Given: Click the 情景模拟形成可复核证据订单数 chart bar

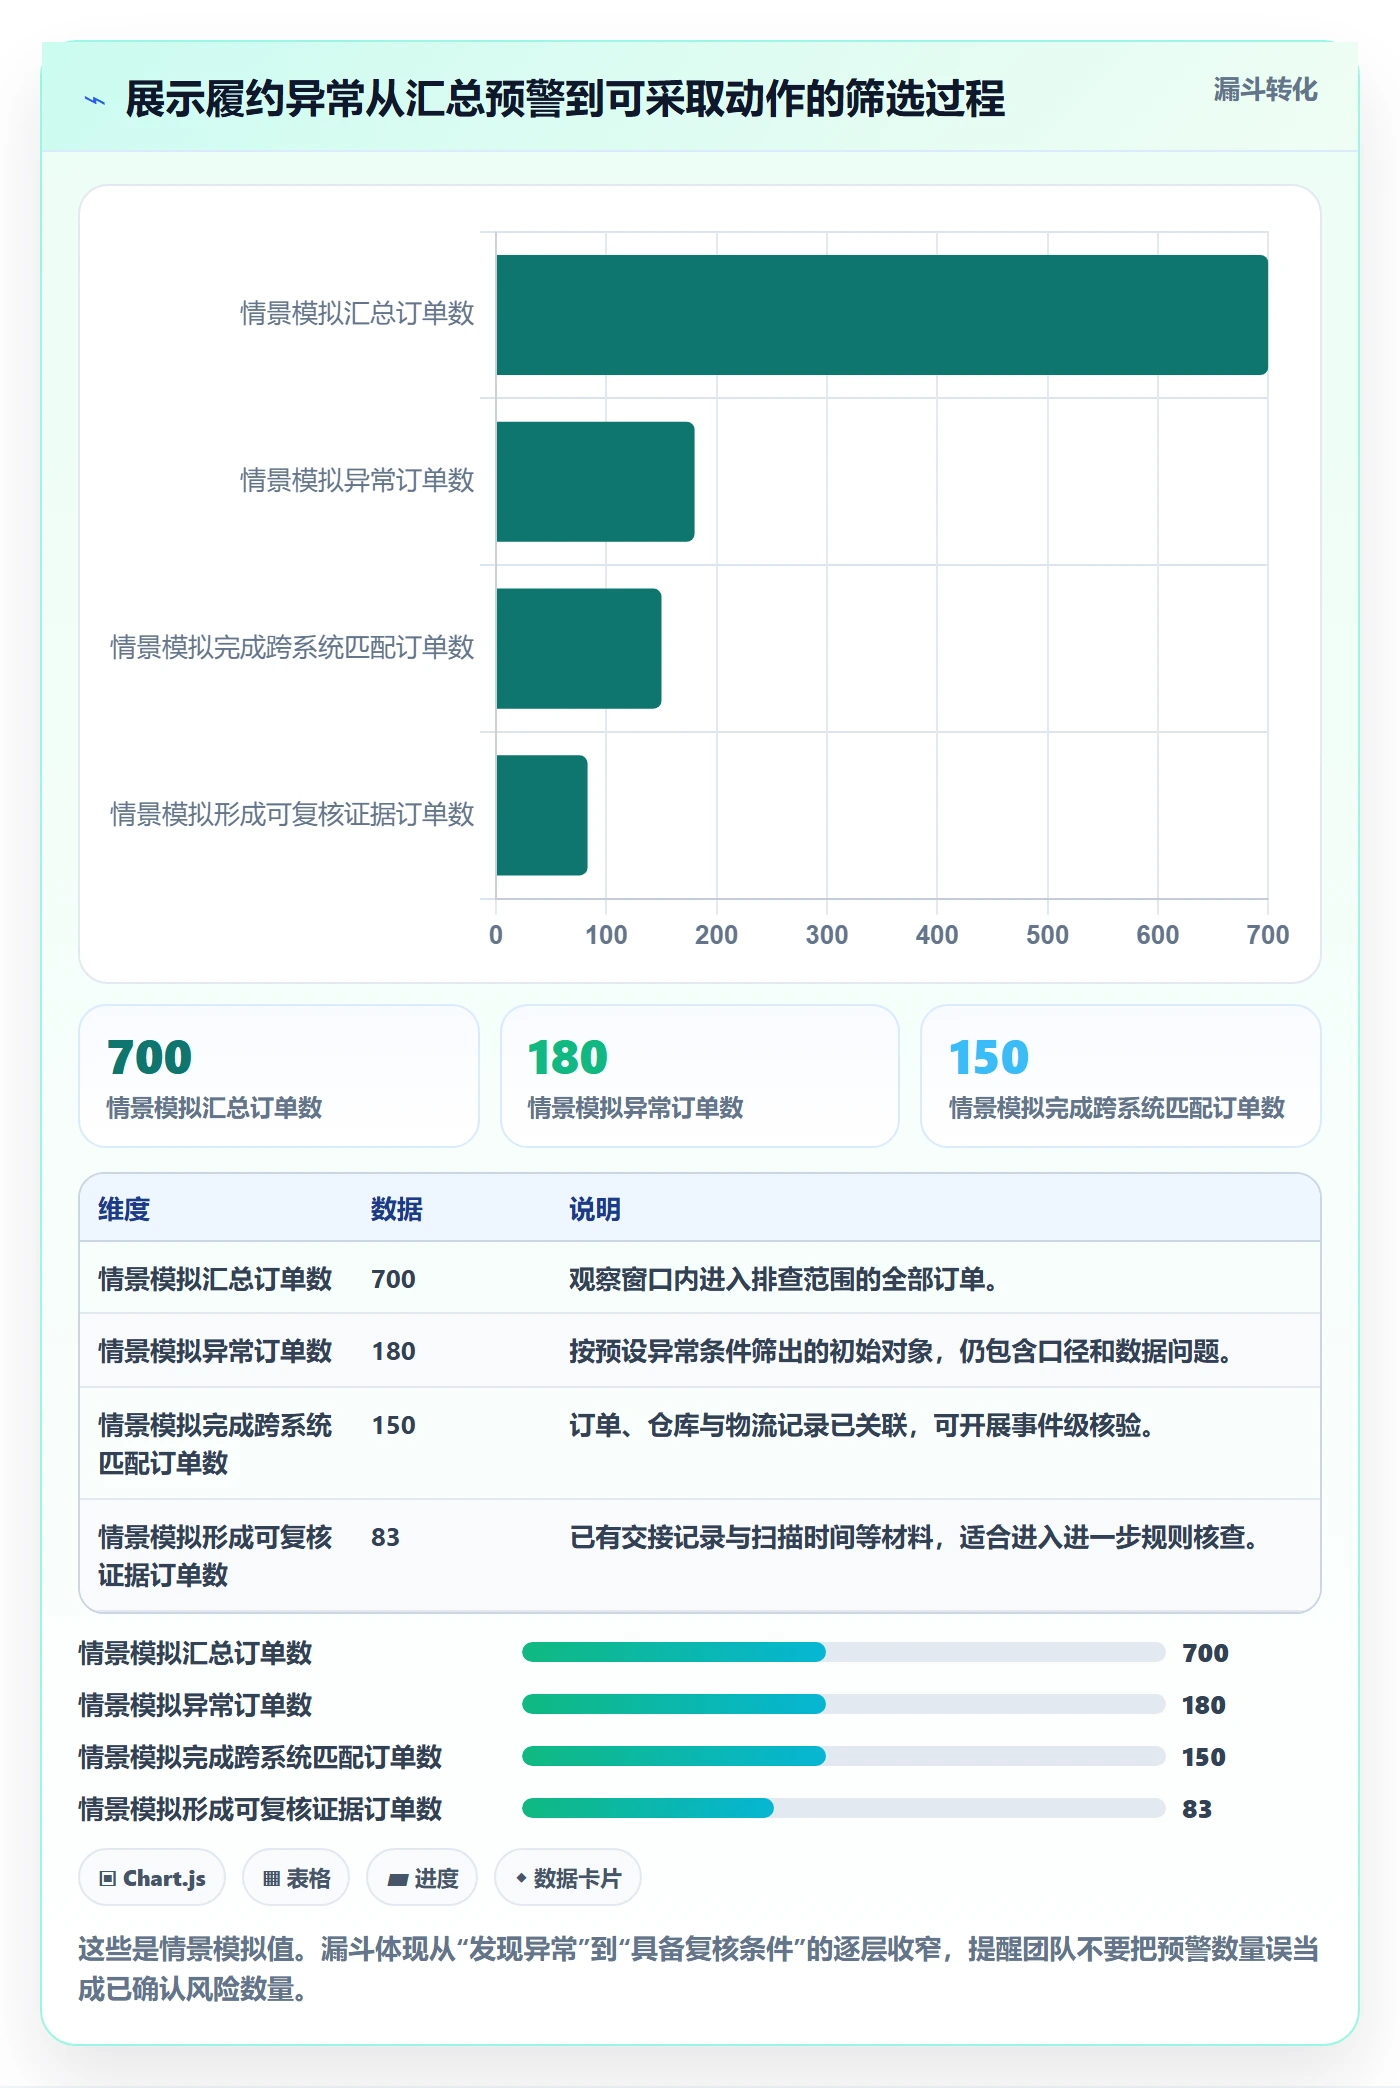Looking at the screenshot, I should pos(542,815).
